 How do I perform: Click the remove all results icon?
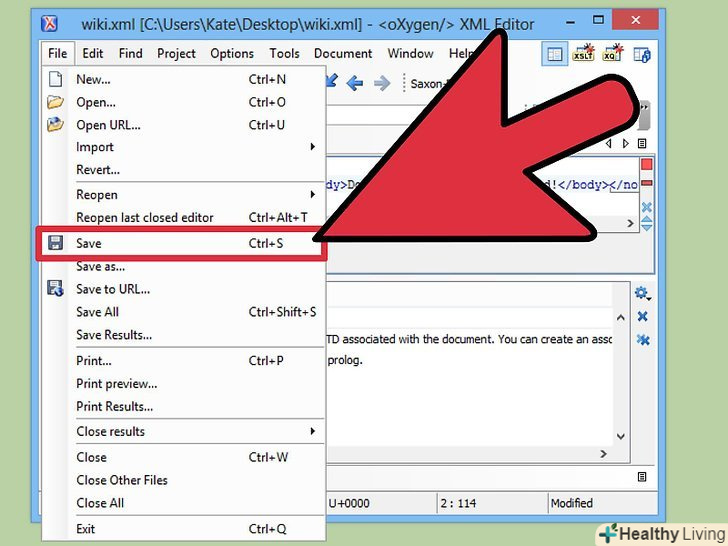tap(643, 340)
